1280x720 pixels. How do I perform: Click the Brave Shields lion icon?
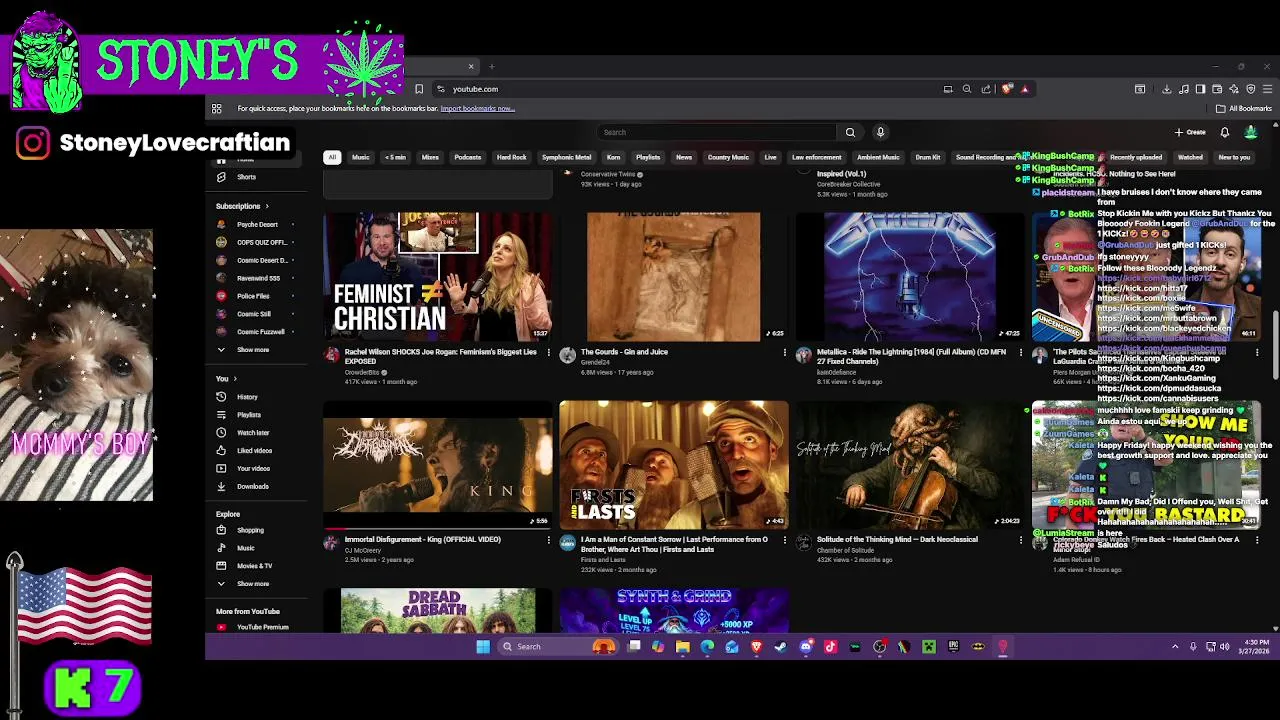(1007, 89)
